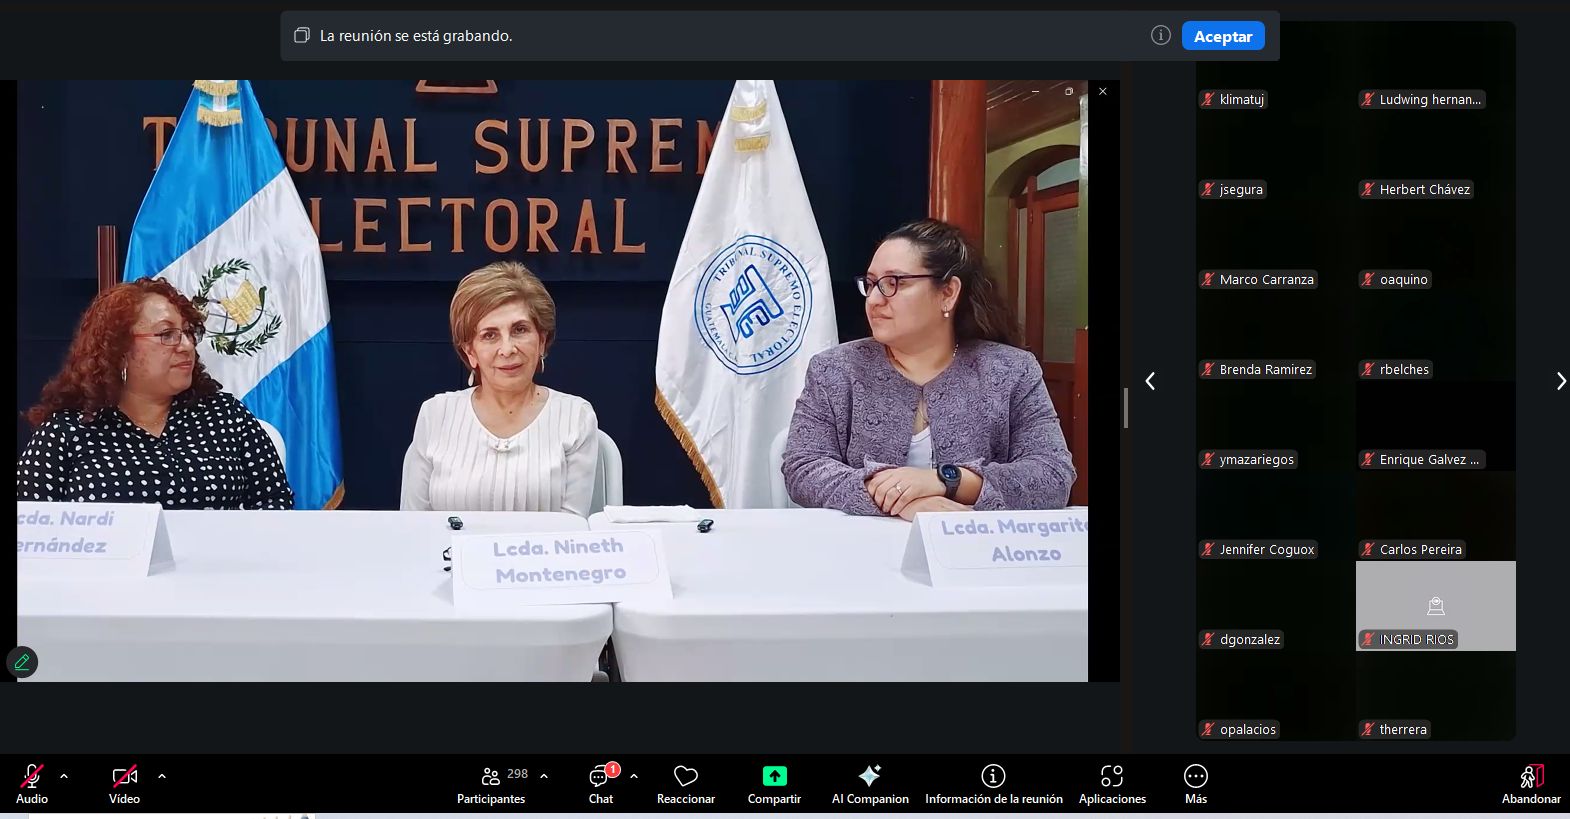Select INGRID RIOS participant tile
This screenshot has width=1570, height=819.
(x=1435, y=605)
